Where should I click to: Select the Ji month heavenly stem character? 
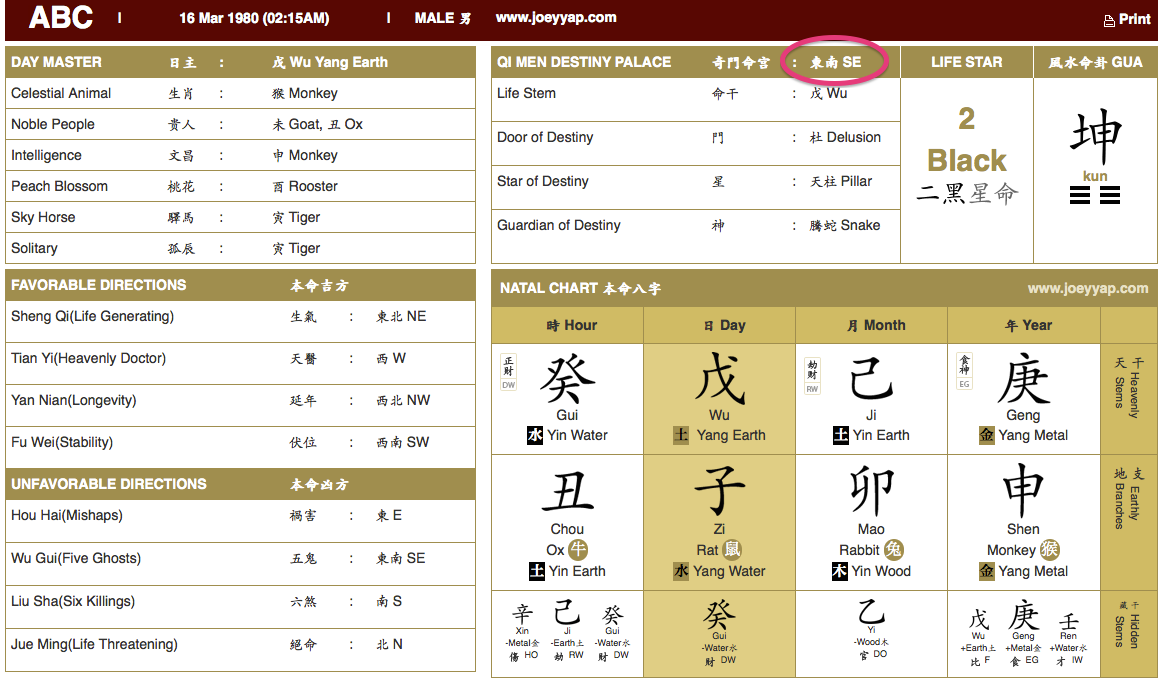point(871,378)
